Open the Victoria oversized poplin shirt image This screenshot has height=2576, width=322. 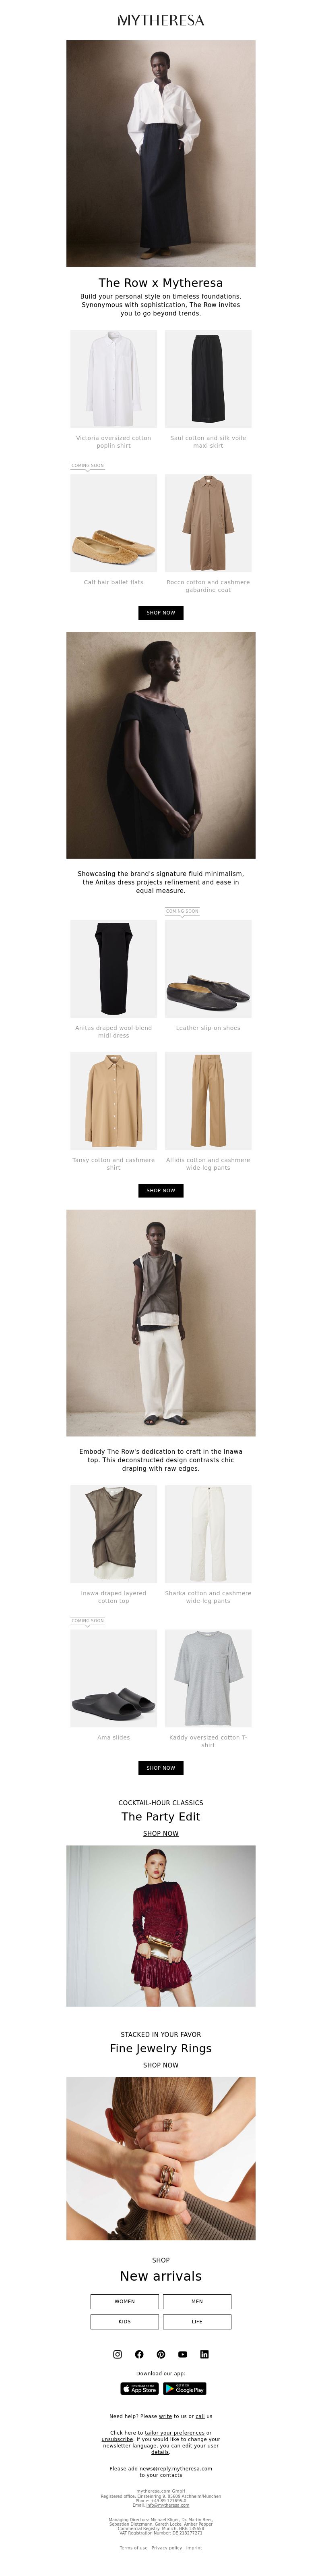[113, 379]
